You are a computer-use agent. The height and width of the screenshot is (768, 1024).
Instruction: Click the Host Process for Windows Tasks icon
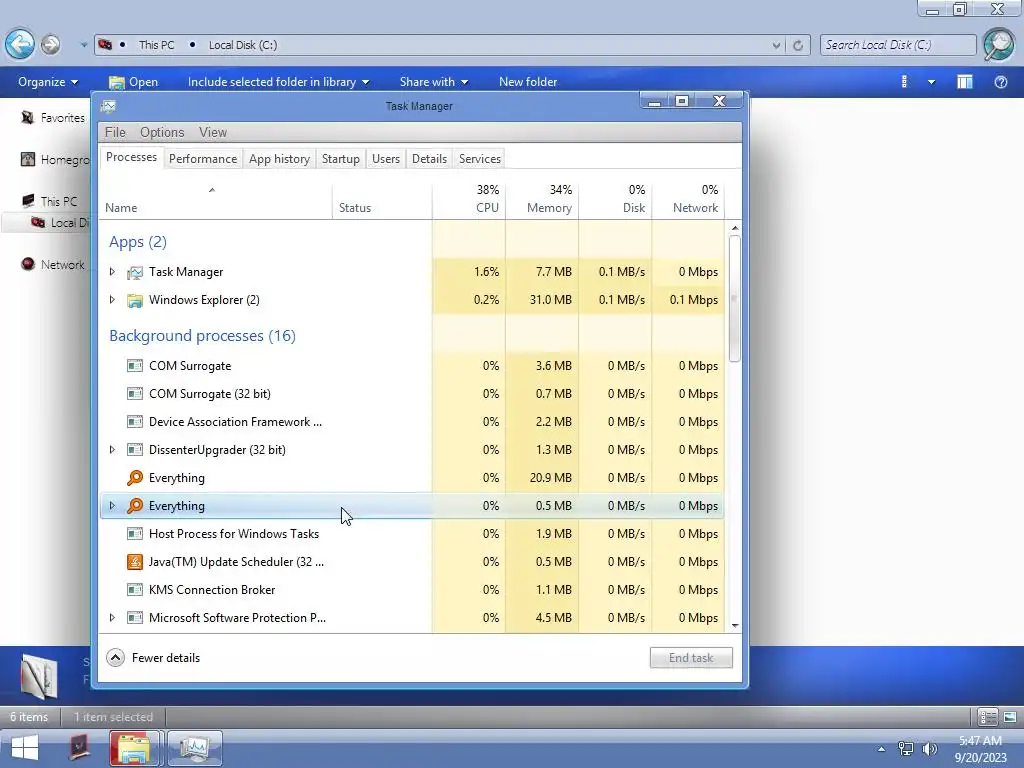(135, 534)
